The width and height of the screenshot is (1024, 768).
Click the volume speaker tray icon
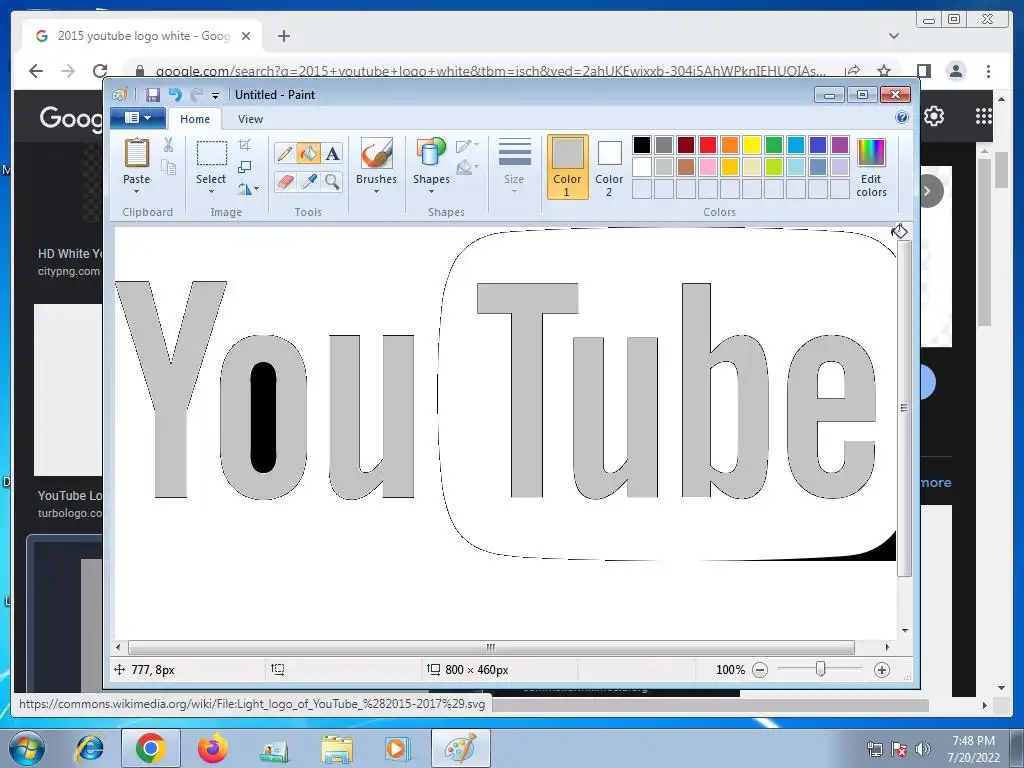[923, 749]
